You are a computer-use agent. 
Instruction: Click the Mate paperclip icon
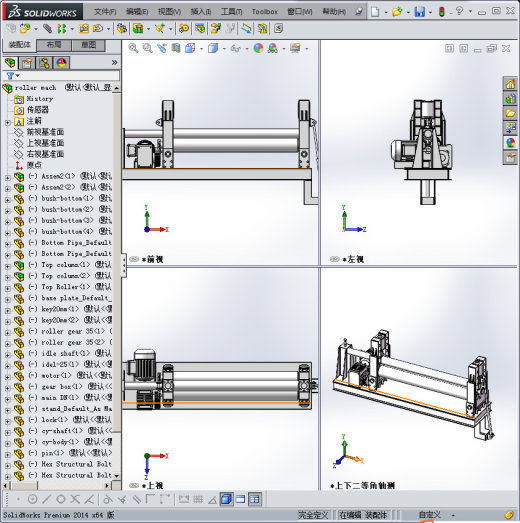tap(48, 29)
